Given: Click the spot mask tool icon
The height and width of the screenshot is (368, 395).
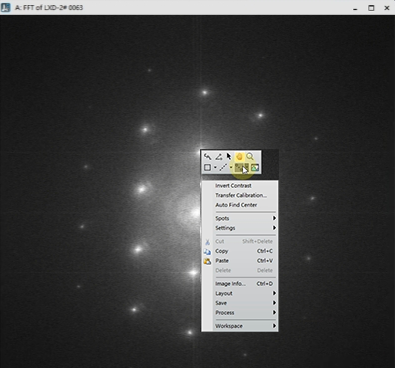Looking at the screenshot, I should [x=242, y=167].
